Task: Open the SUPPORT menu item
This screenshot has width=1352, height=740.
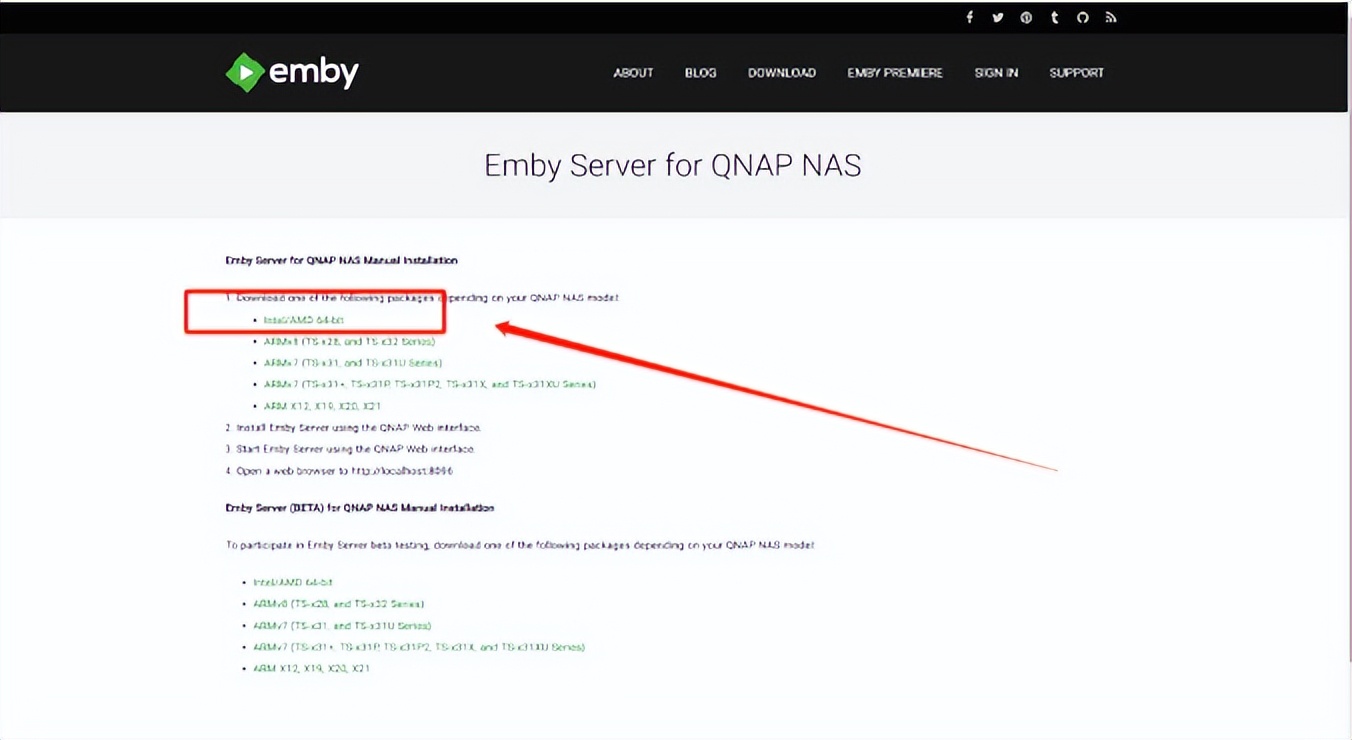Action: [1077, 73]
